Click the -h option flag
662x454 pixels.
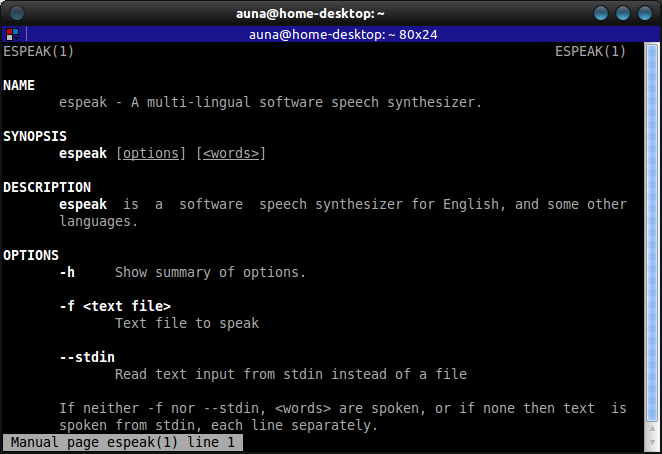(67, 272)
